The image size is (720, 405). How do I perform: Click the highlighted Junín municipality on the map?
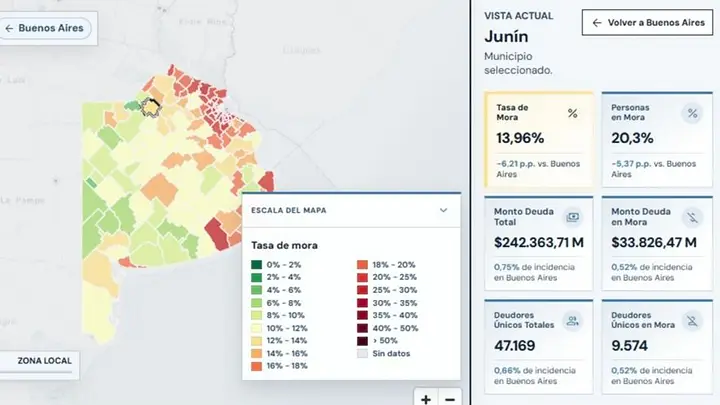150,107
